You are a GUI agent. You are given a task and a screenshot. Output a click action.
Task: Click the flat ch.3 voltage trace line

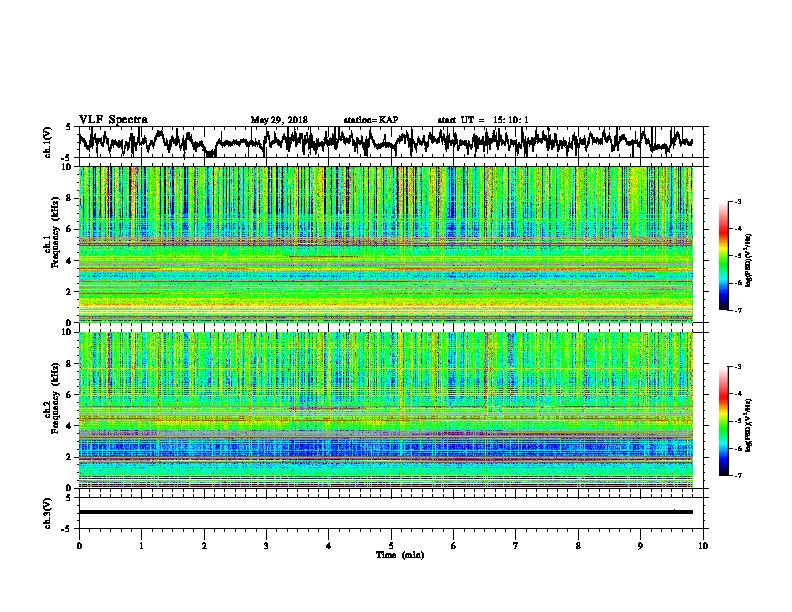click(386, 512)
